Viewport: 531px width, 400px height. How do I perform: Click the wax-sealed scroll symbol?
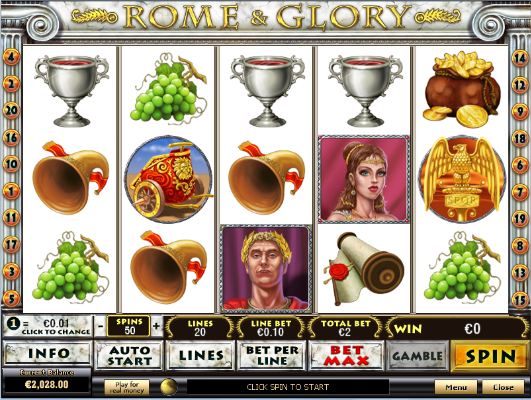pyautogui.click(x=364, y=268)
